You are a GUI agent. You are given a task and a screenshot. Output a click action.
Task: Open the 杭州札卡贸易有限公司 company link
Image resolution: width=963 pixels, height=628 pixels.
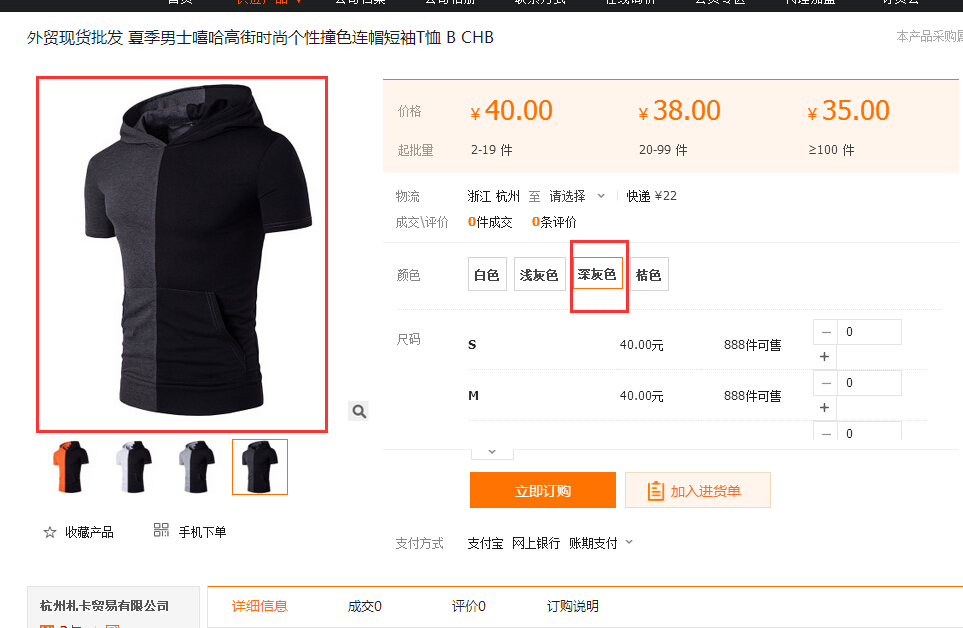click(x=104, y=606)
